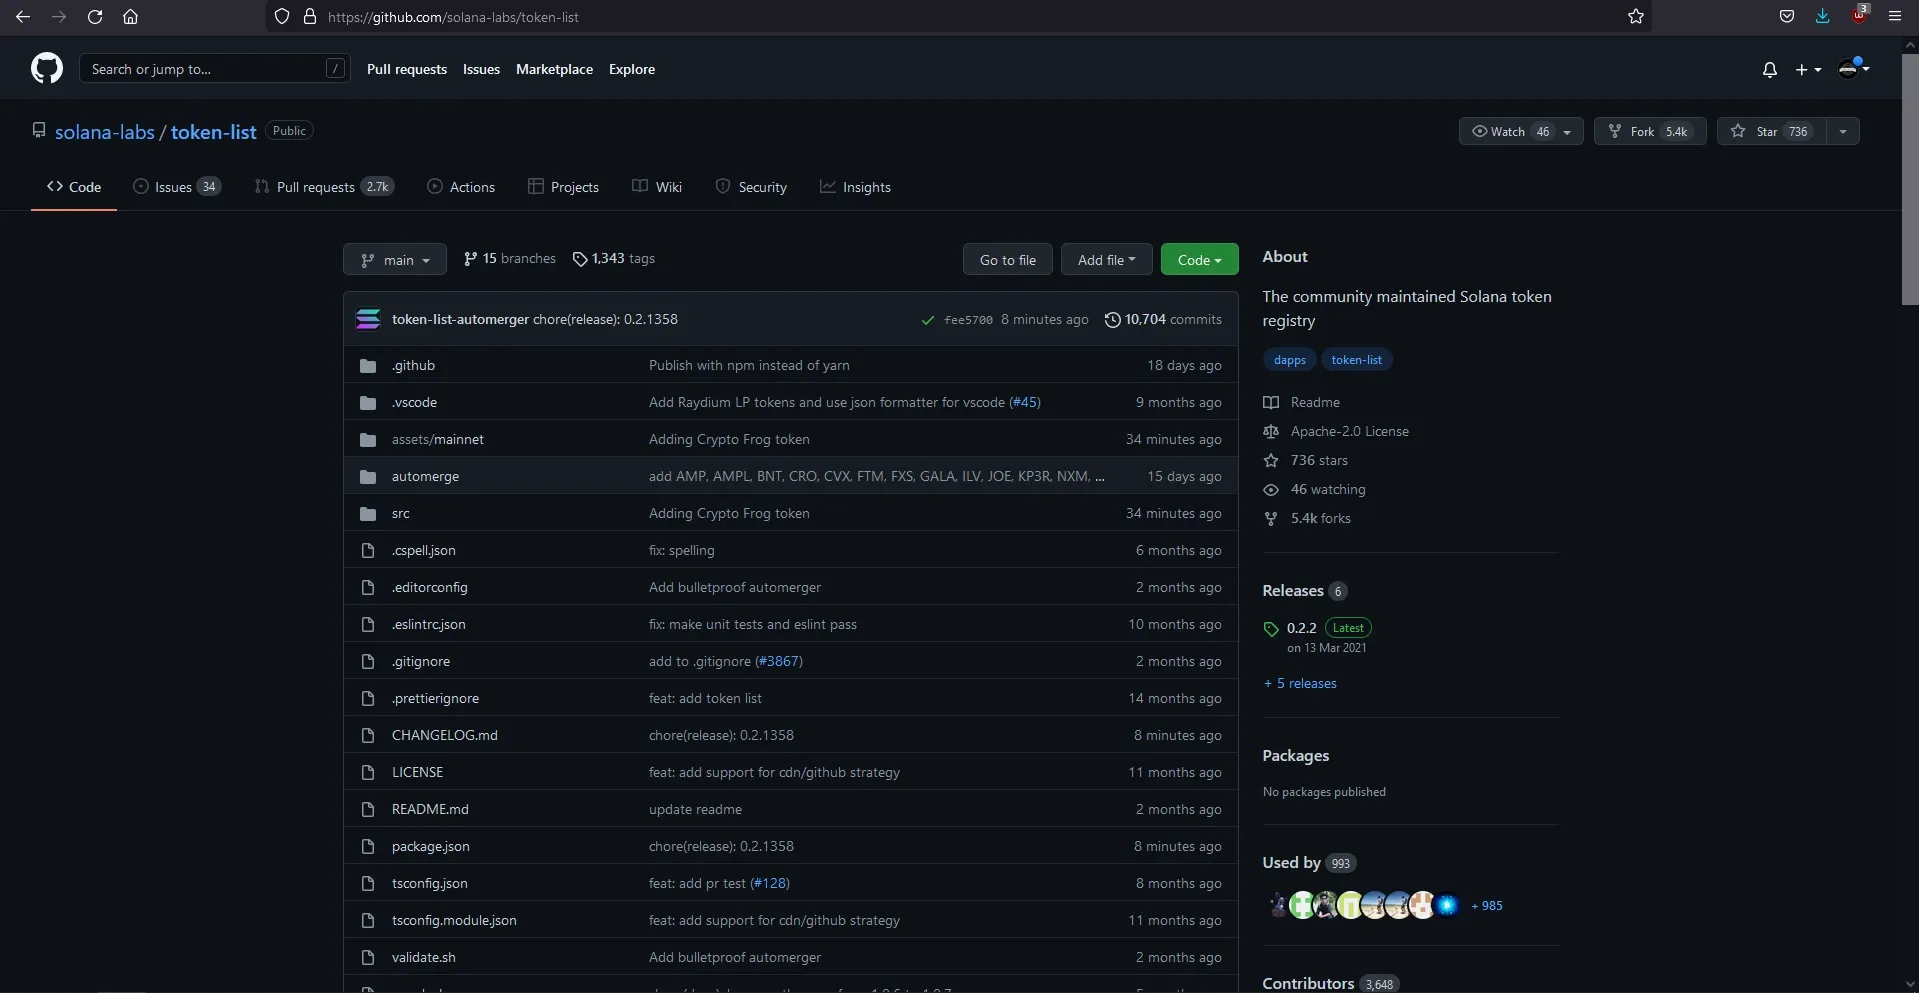Open the + 985 dependents link
The height and width of the screenshot is (993, 1919).
[1486, 906]
